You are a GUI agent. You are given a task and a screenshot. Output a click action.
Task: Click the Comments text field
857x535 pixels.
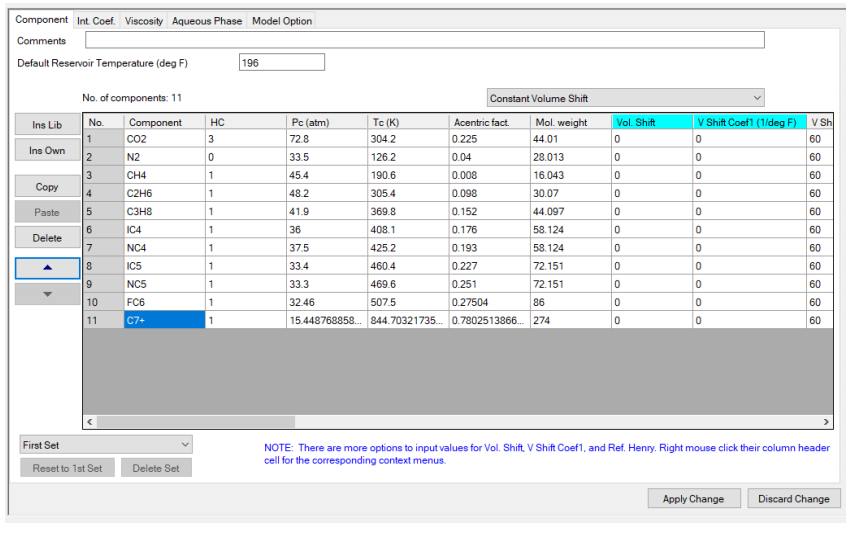point(424,41)
